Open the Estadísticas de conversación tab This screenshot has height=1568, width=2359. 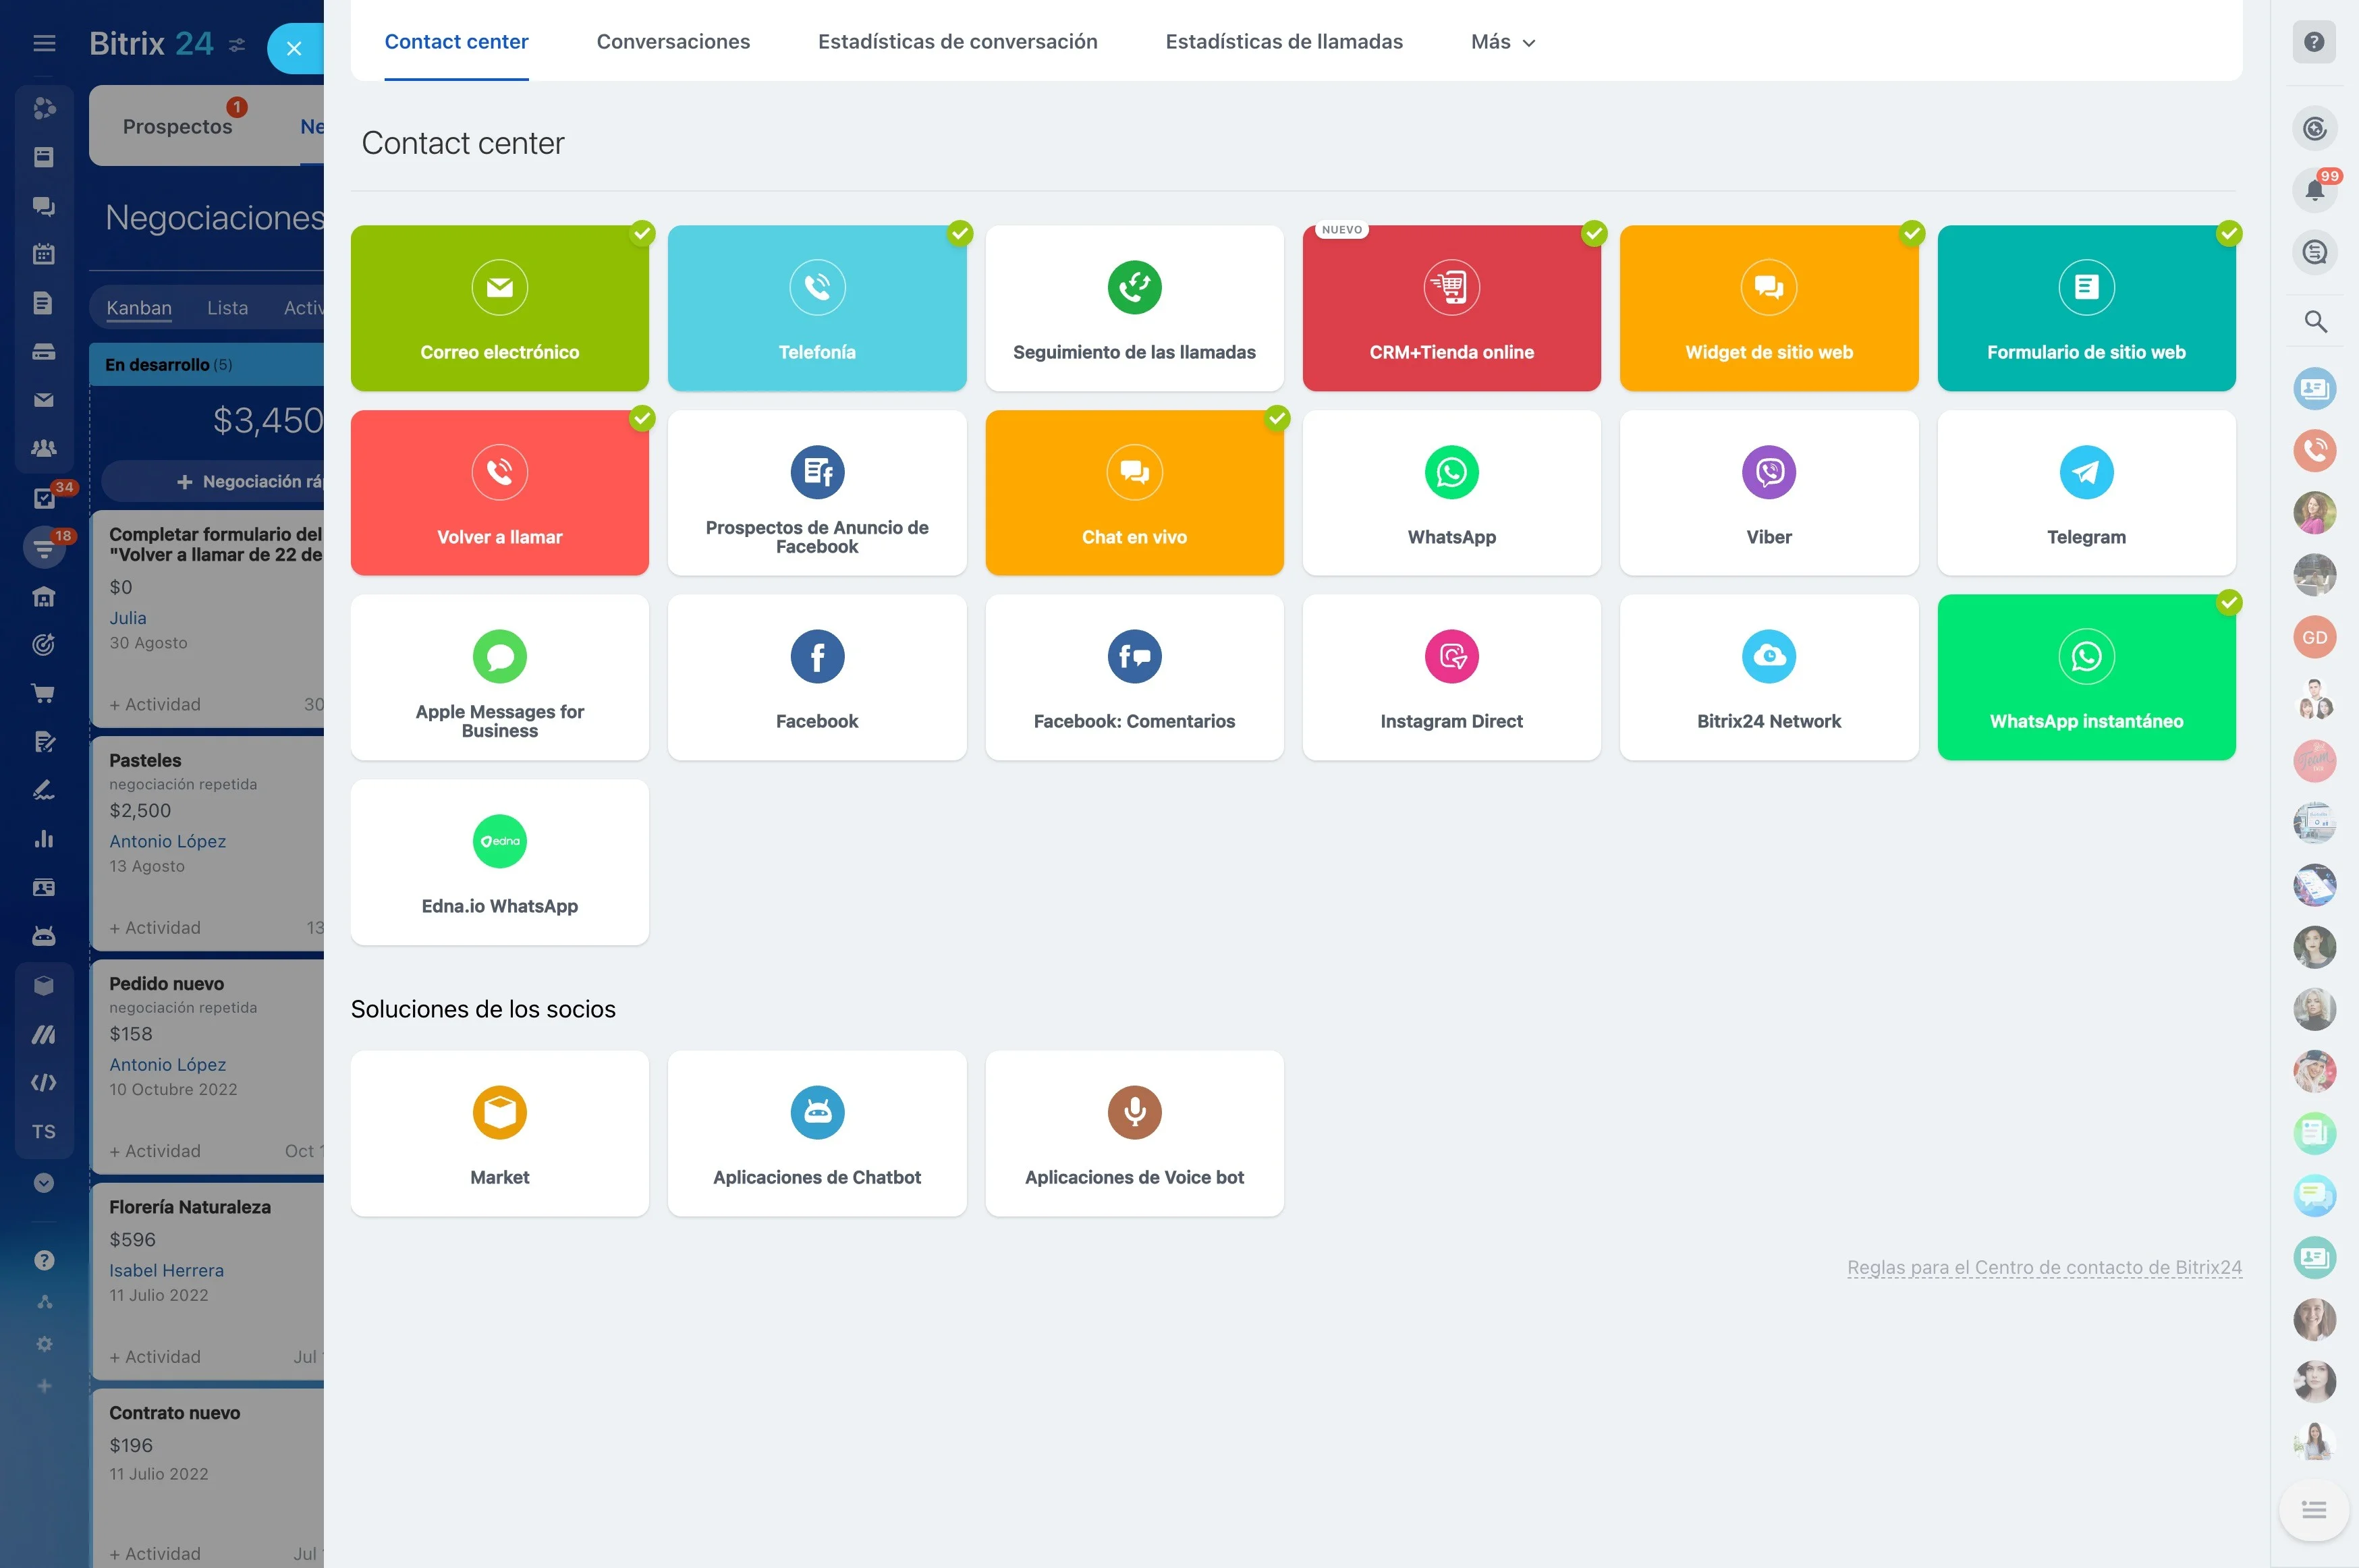[957, 42]
